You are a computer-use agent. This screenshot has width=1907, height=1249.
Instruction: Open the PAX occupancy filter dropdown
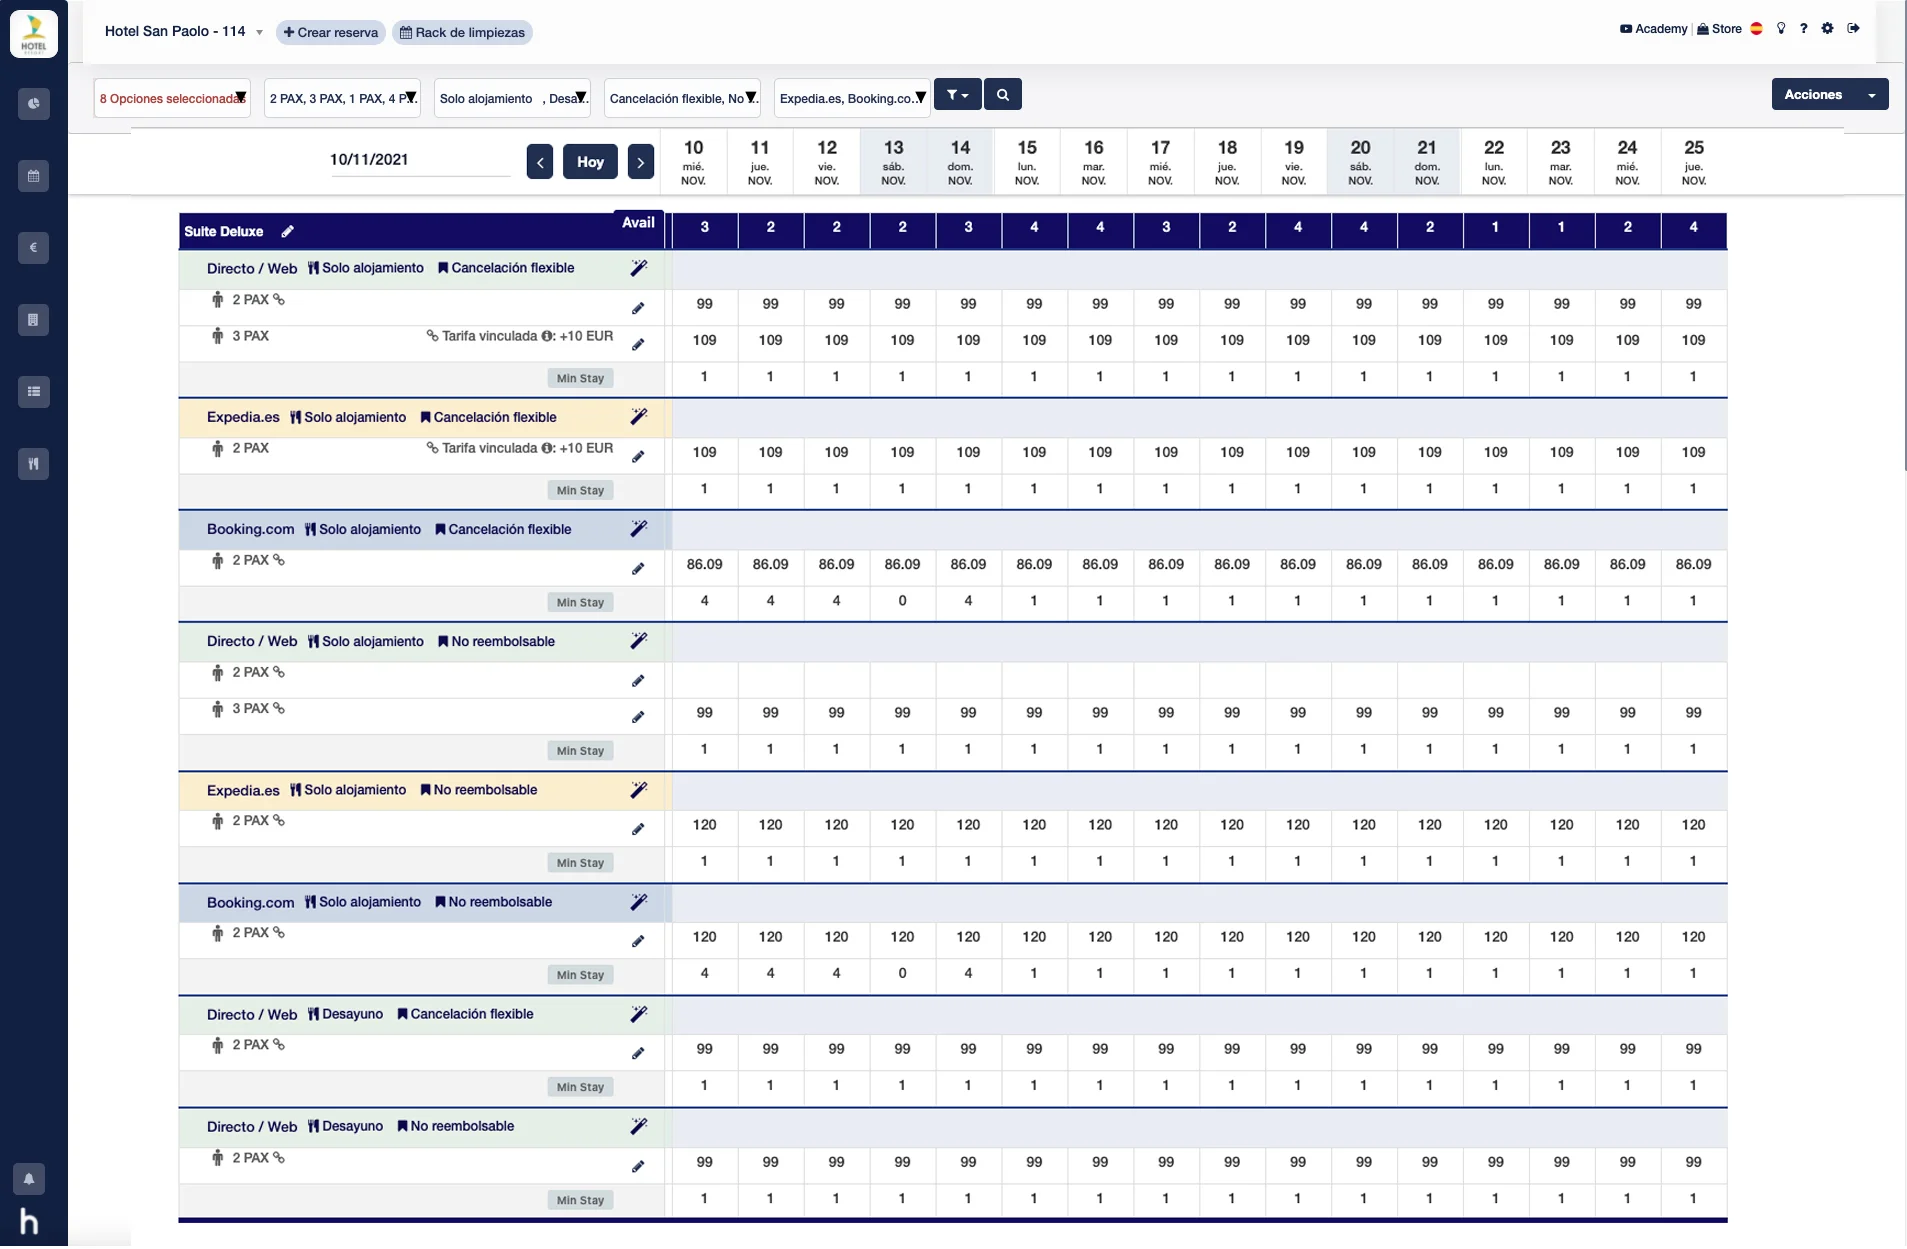pyautogui.click(x=342, y=98)
